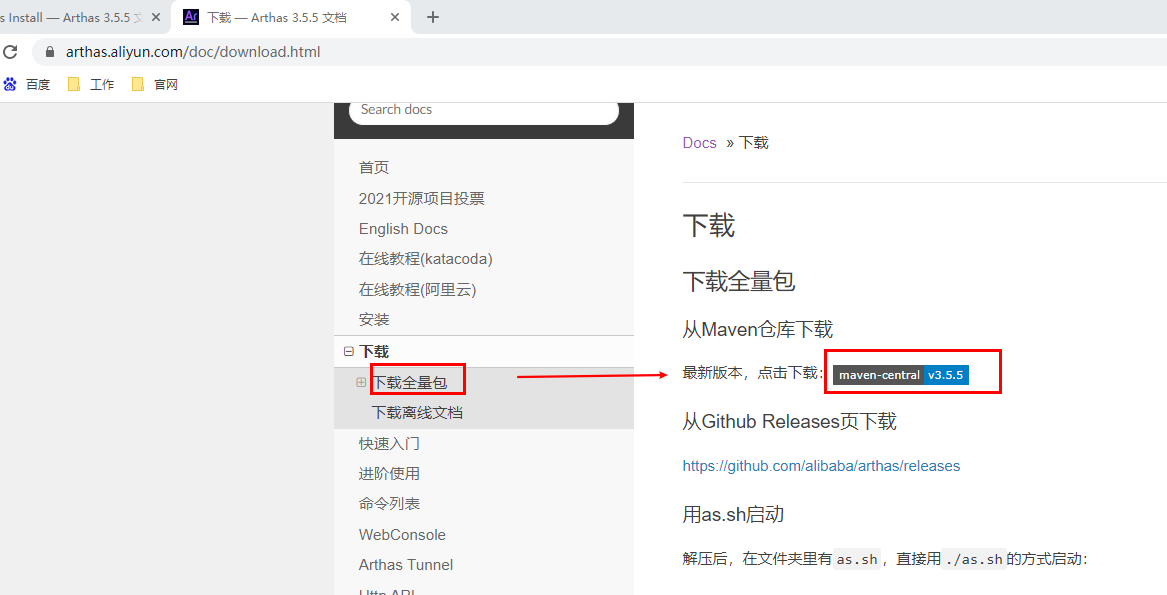1167x595 pixels.
Task: Open English Docs sidebar link
Action: pos(403,229)
